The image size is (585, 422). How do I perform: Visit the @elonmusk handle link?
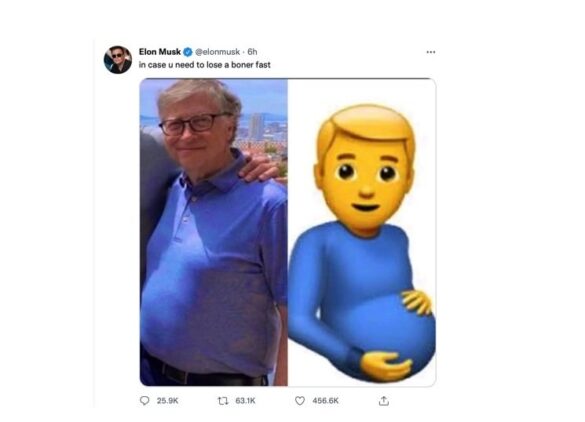click(x=218, y=52)
